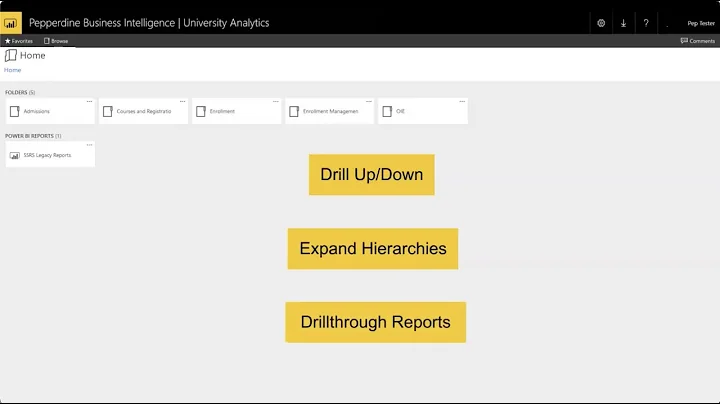The image size is (720, 404).
Task: Open the Admissions folder
Action: coord(50,111)
